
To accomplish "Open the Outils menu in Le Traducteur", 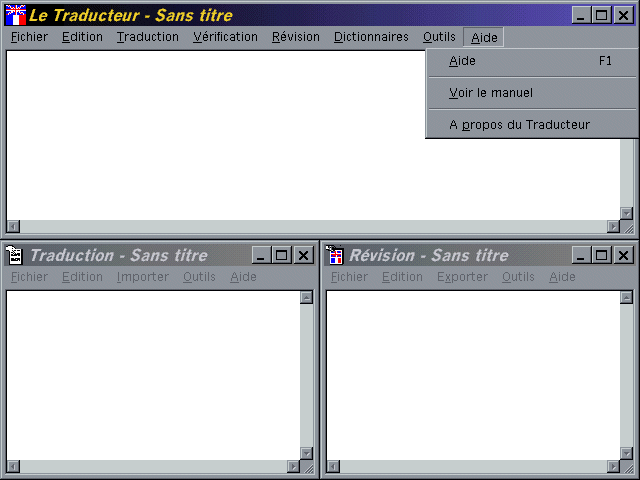I will click(x=439, y=37).
